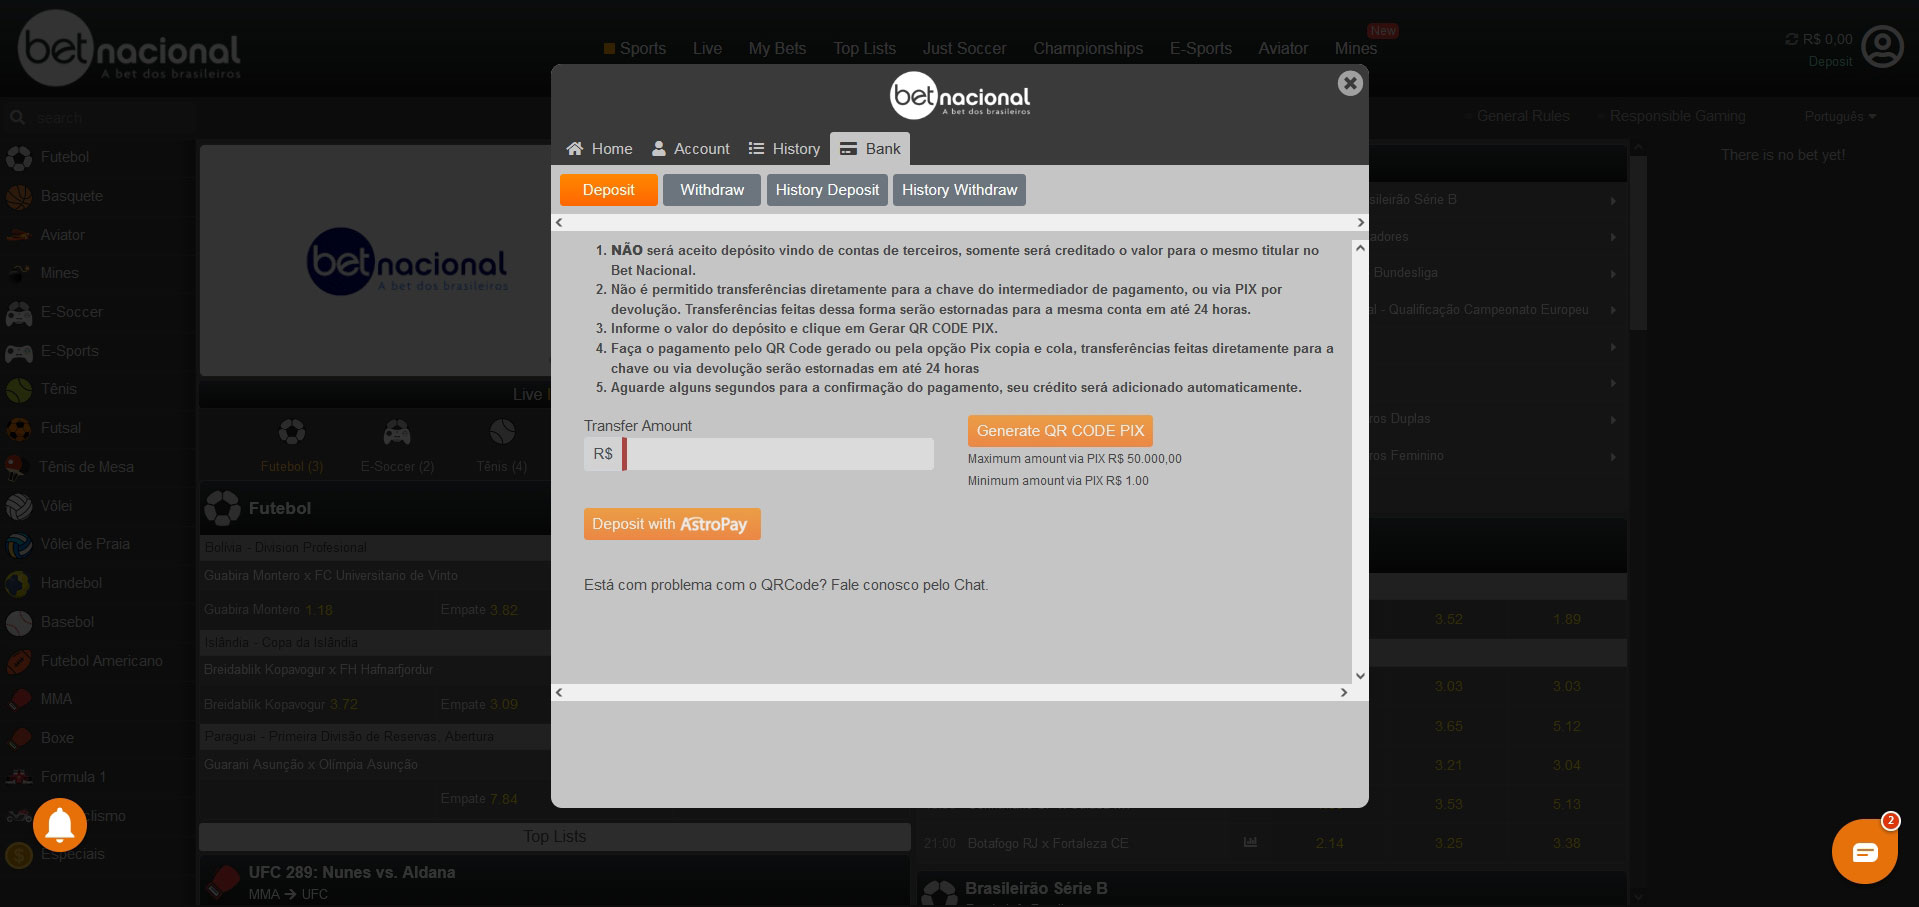Click vertical scrollbar down arrow in modal
The width and height of the screenshot is (1919, 907).
click(1360, 676)
